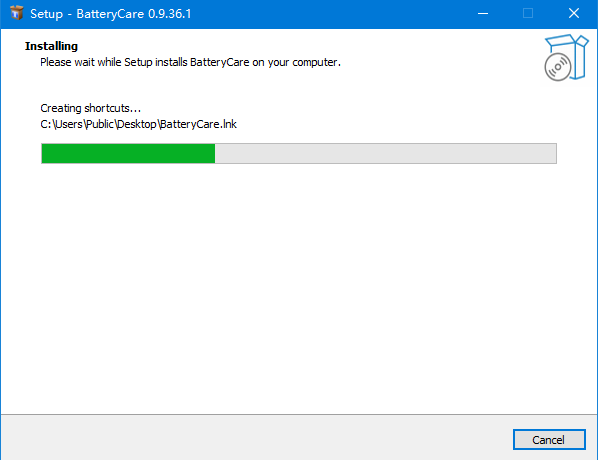The height and width of the screenshot is (460, 598).
Task: Click the greyed-out maximize button
Action: [x=528, y=14]
